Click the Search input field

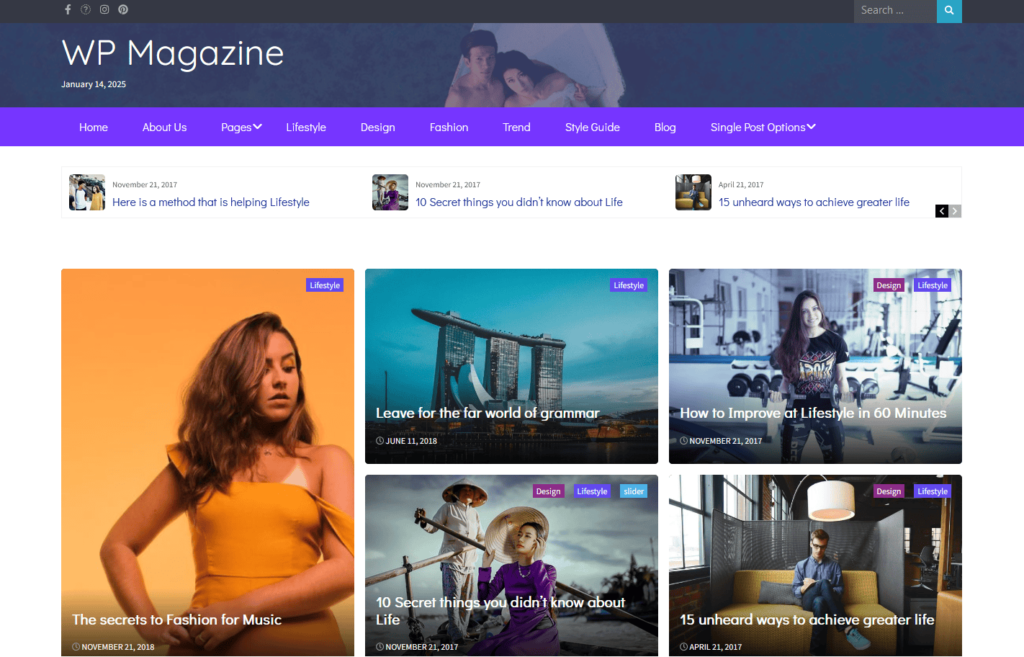(x=895, y=10)
